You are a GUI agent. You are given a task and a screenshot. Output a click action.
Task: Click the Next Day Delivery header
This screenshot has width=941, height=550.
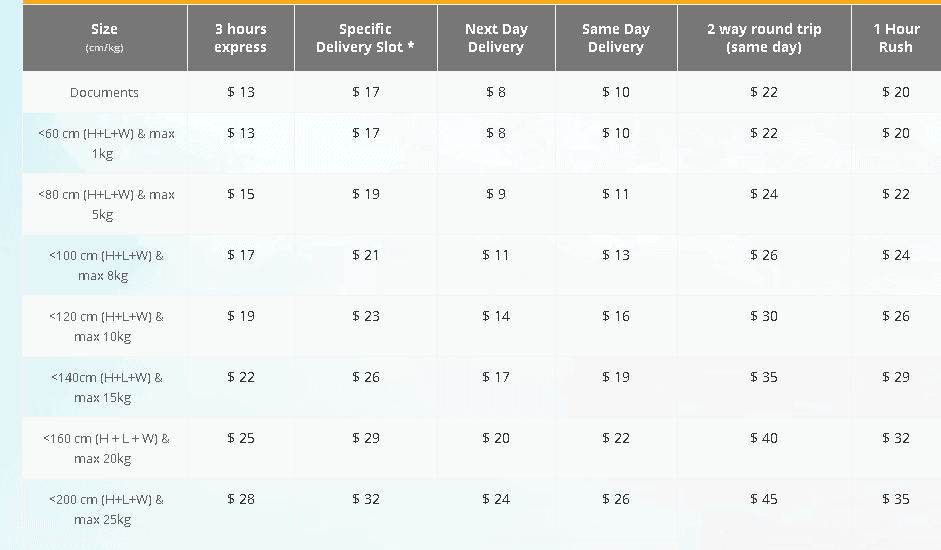coord(496,38)
